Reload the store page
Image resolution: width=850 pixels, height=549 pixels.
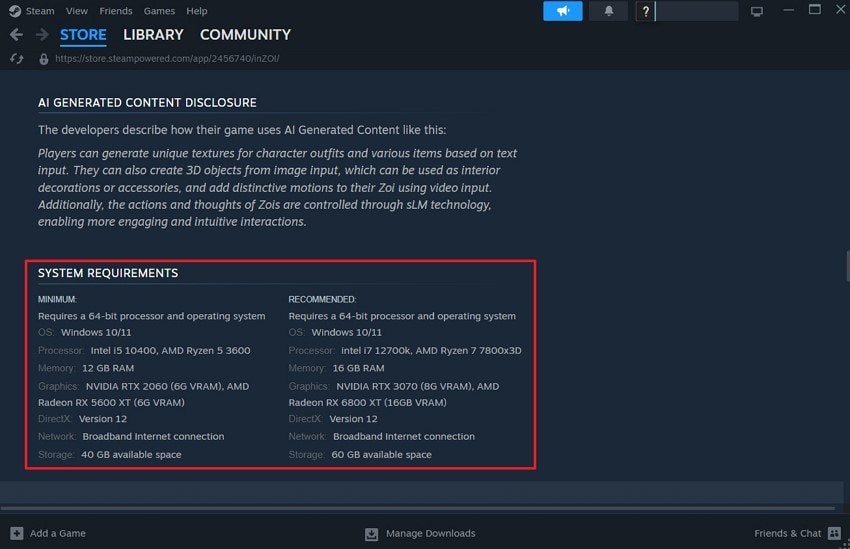pos(17,59)
